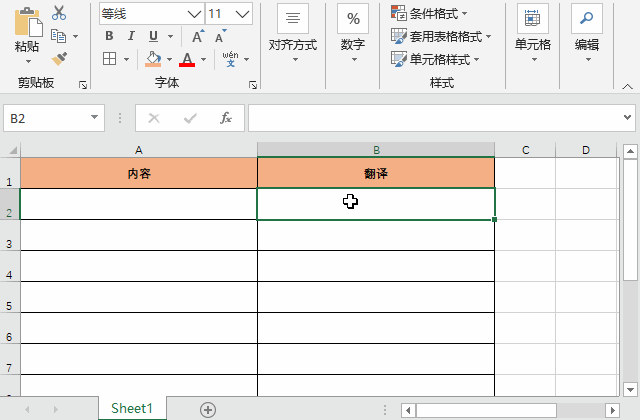Image resolution: width=640 pixels, height=420 pixels.
Task: Open the clipboard (剪贴板) dialog launcher
Action: 83,84
